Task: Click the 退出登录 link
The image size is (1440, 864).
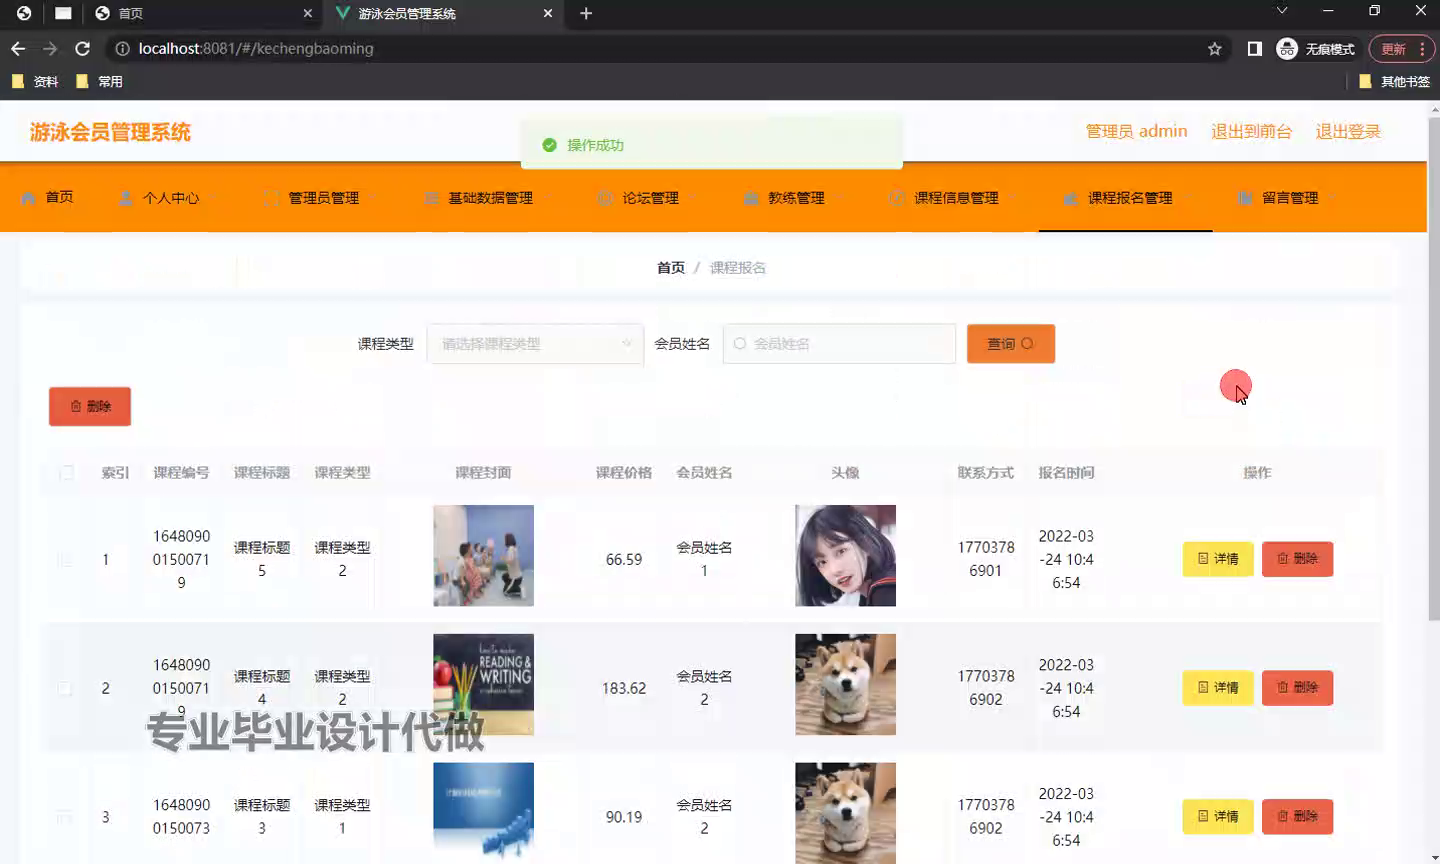Action: (x=1347, y=131)
